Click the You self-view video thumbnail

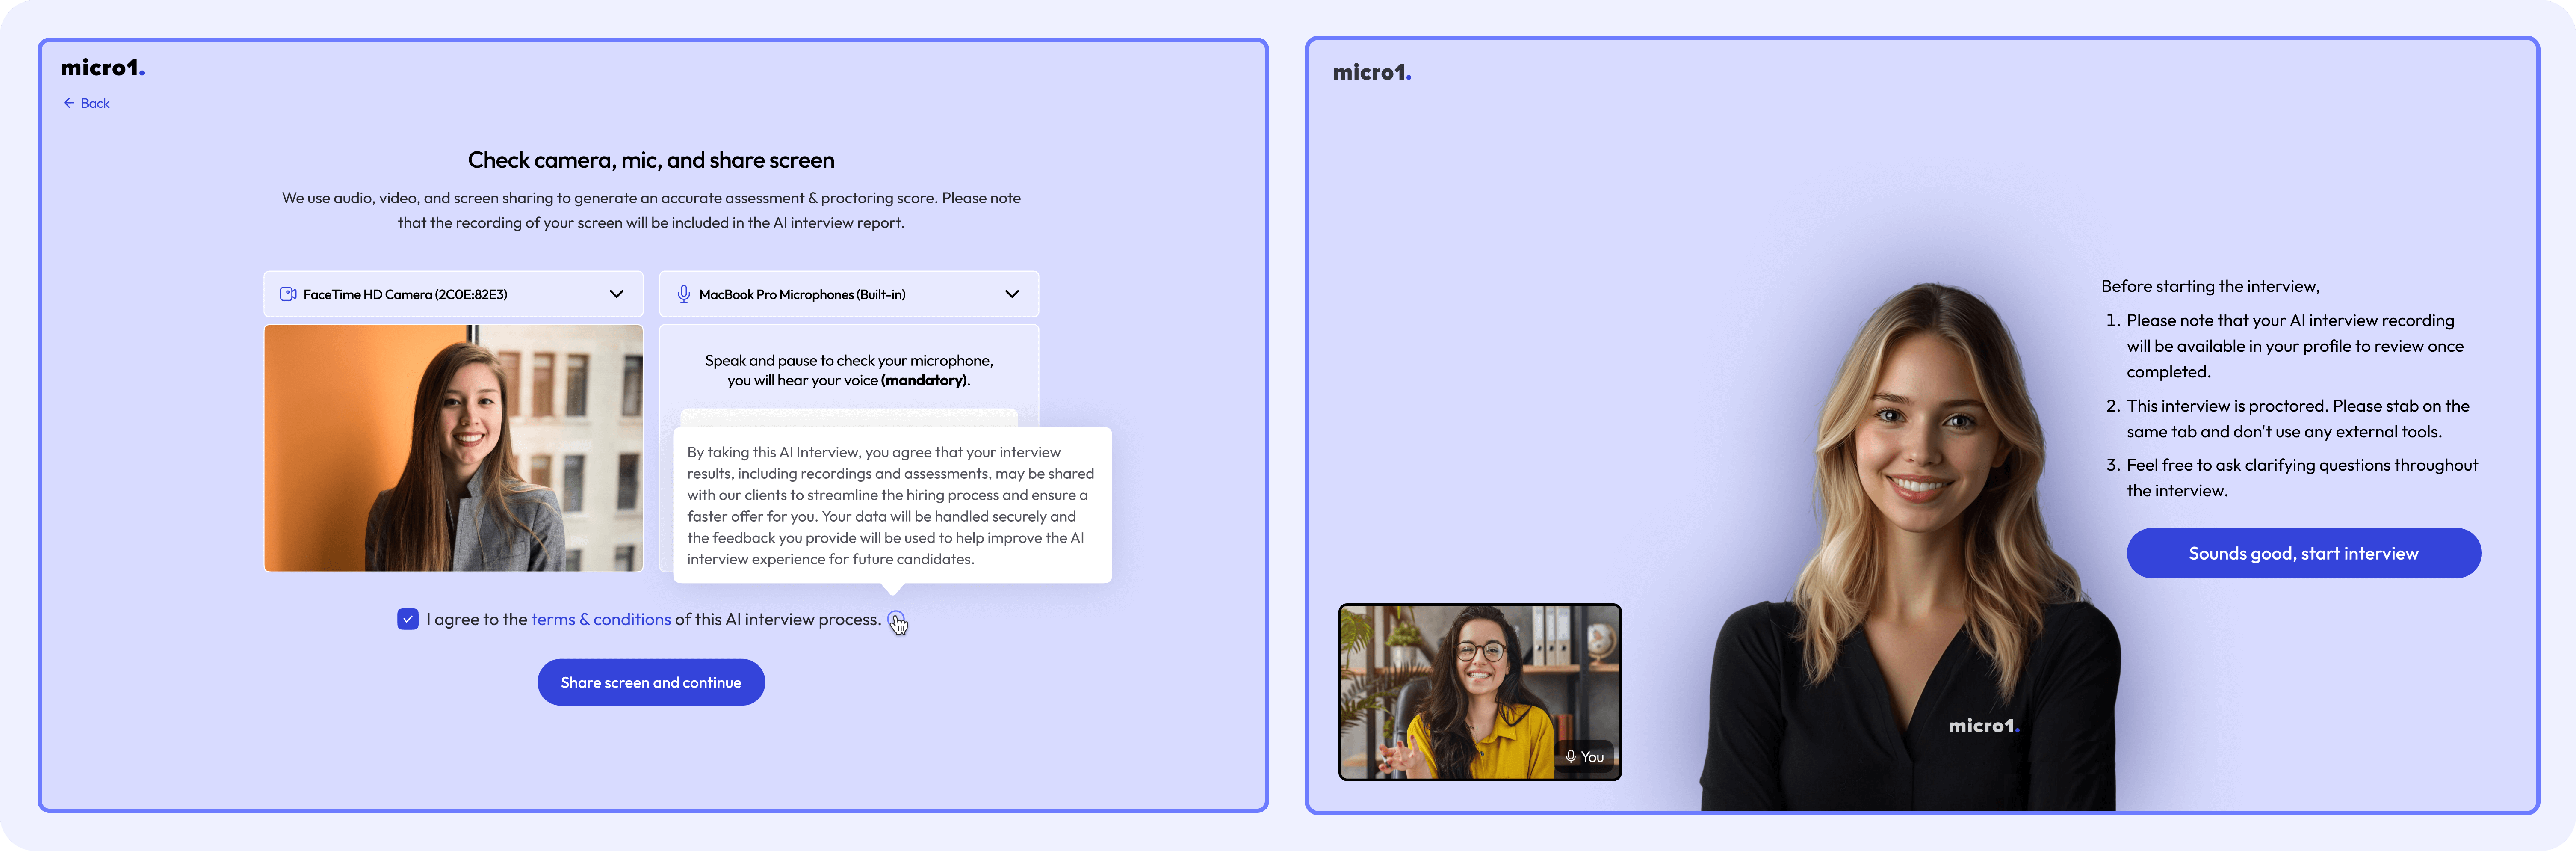(1479, 691)
